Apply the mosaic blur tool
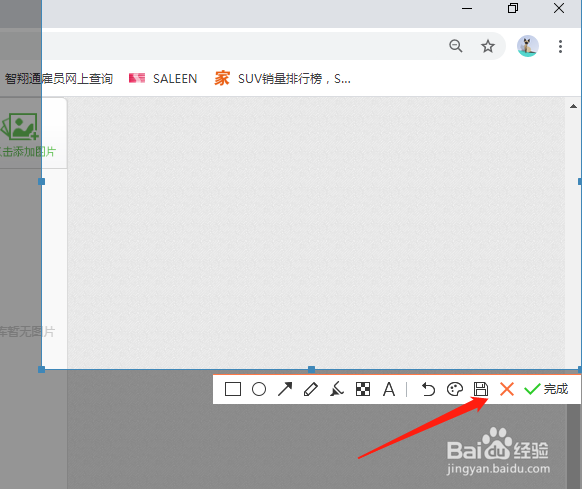The height and width of the screenshot is (489, 582). (x=363, y=389)
